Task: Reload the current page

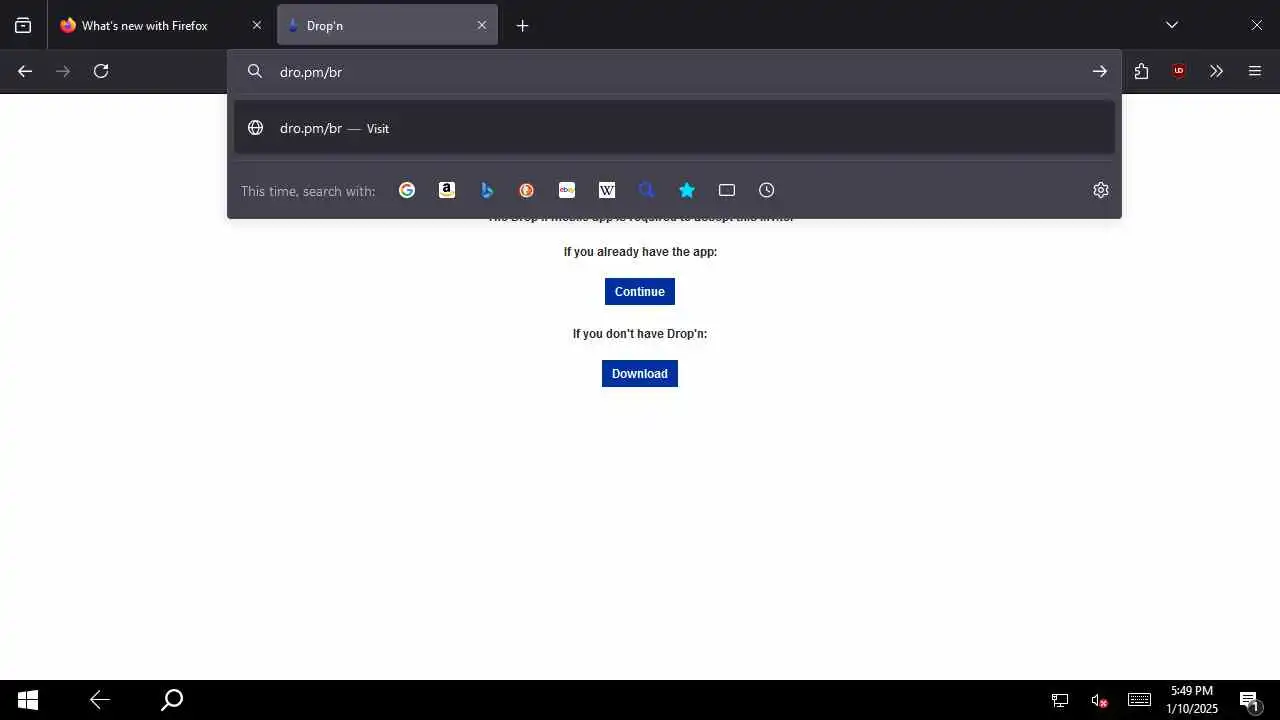Action: (x=101, y=71)
